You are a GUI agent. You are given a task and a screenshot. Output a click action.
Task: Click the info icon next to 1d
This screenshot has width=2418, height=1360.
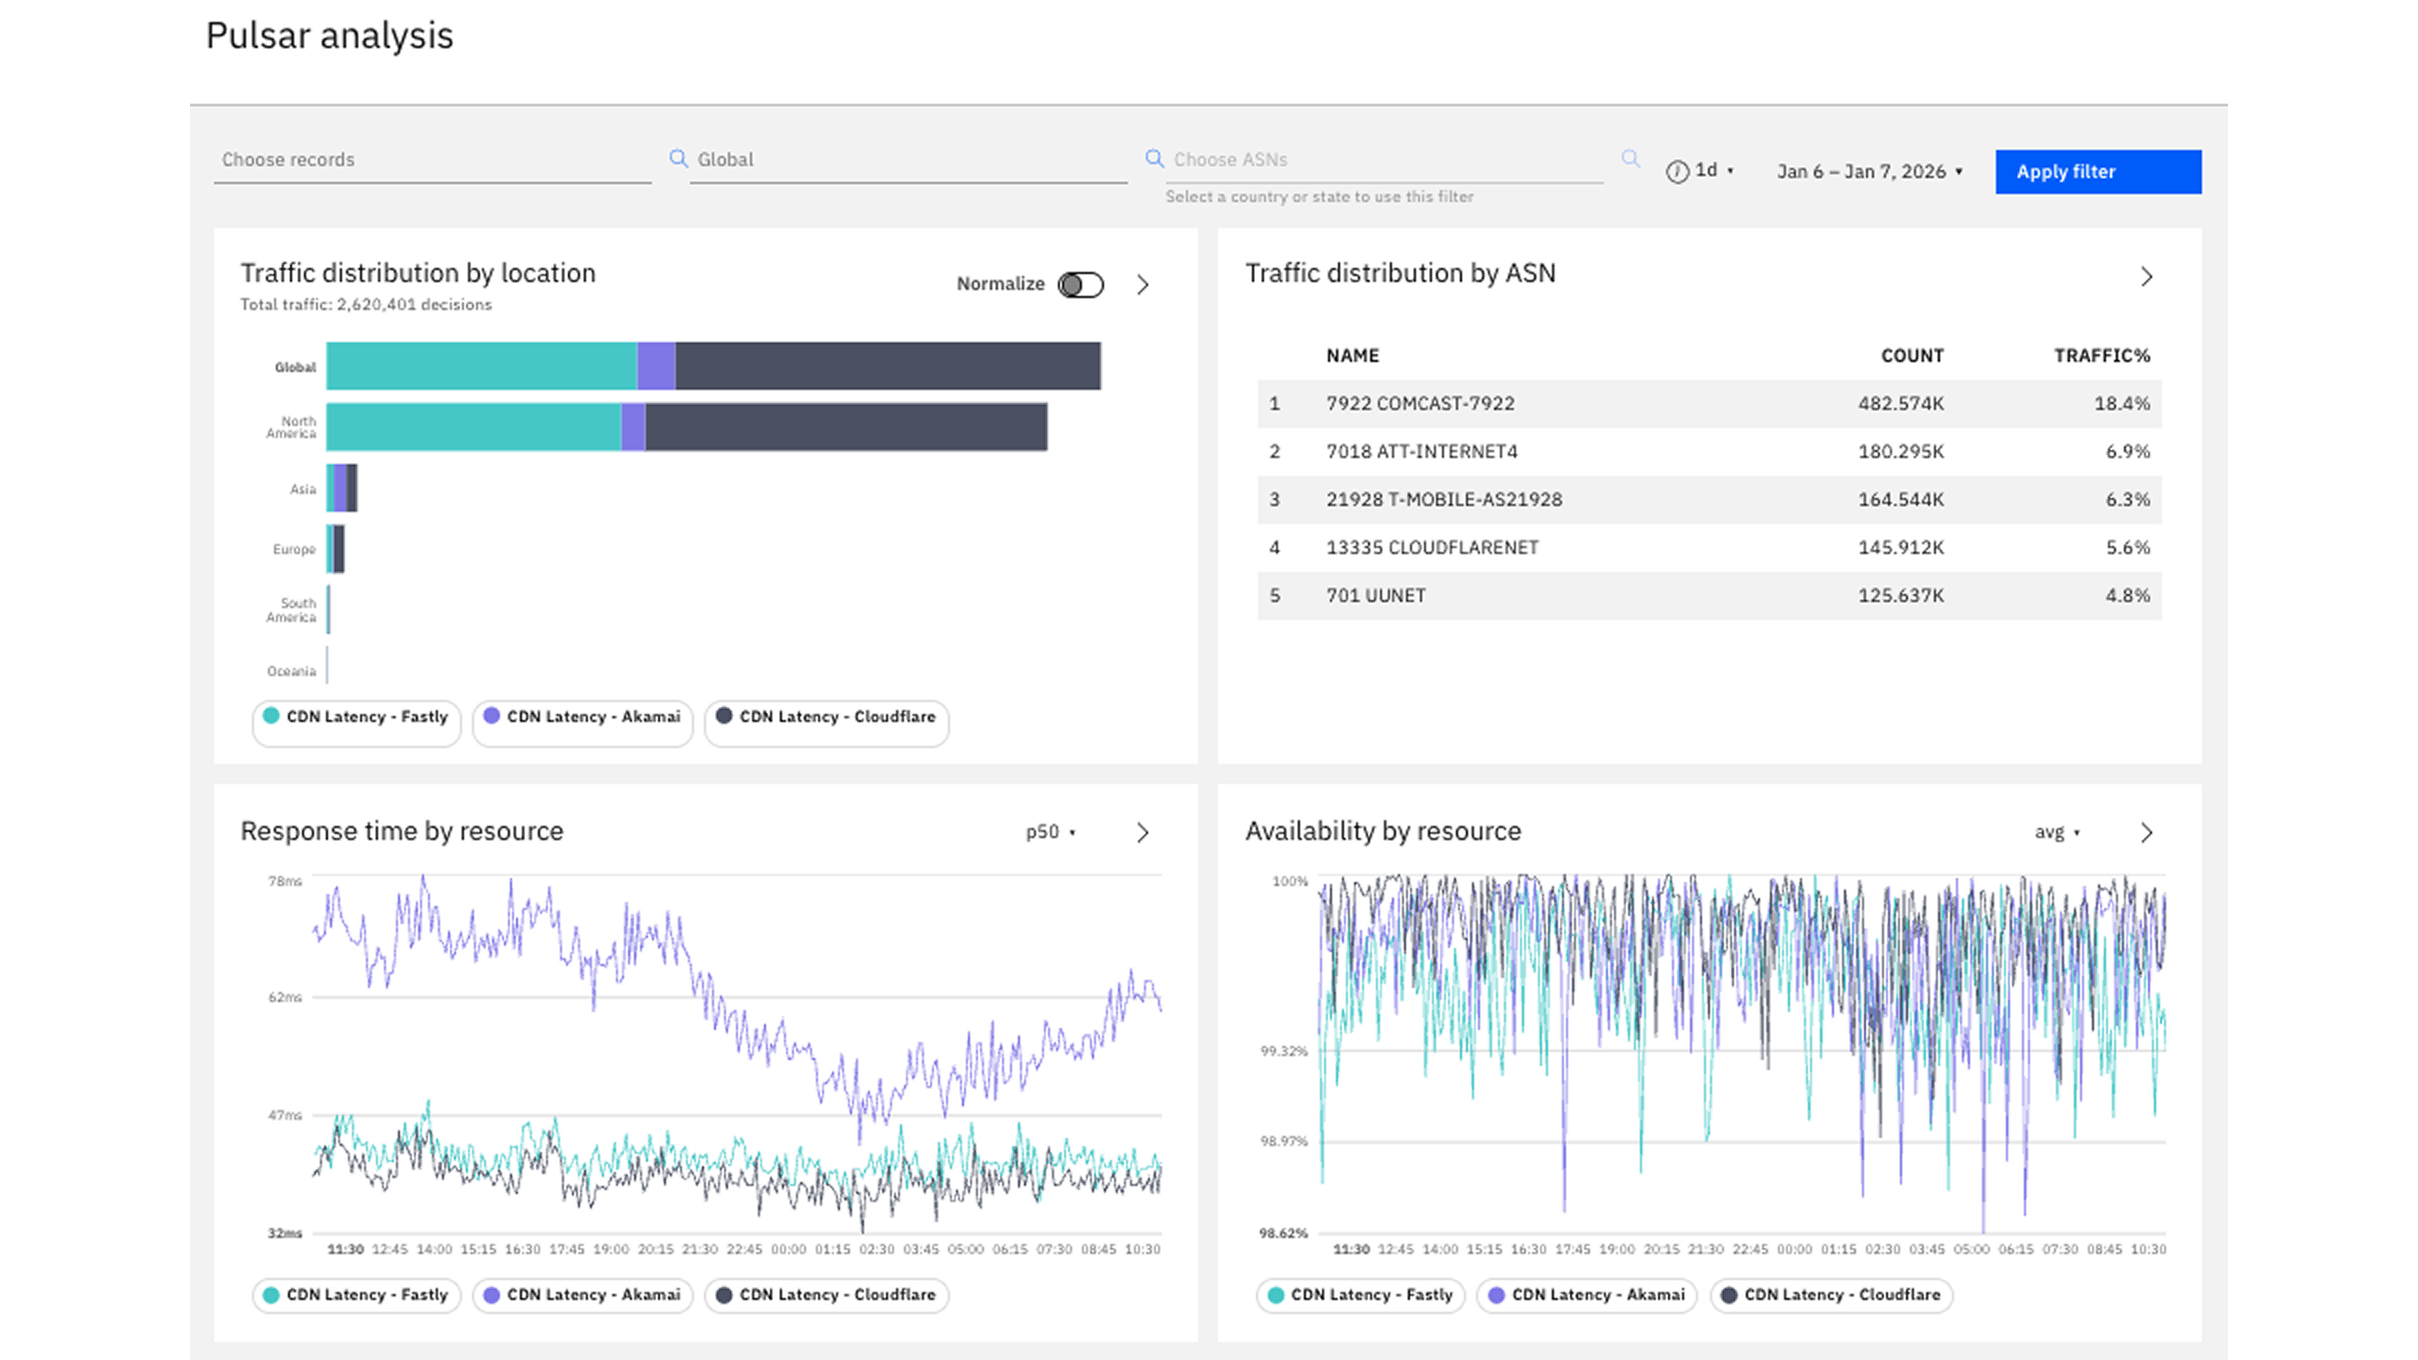tap(1677, 172)
